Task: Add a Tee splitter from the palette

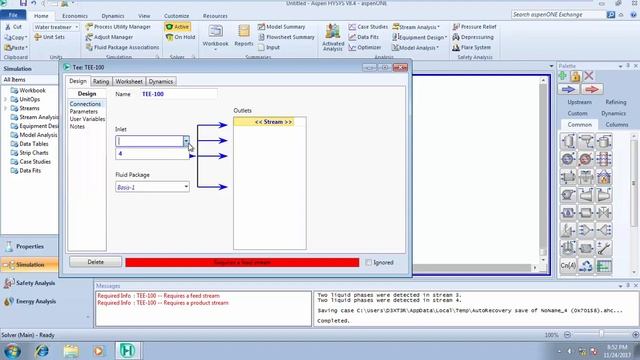Action: [x=604, y=230]
